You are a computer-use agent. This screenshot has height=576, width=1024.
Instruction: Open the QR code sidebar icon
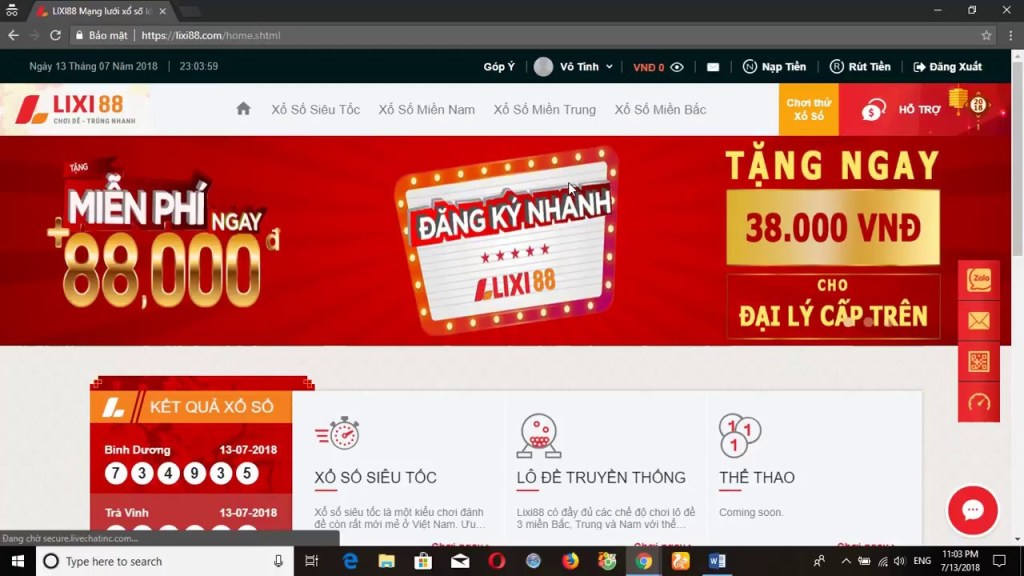tap(979, 362)
